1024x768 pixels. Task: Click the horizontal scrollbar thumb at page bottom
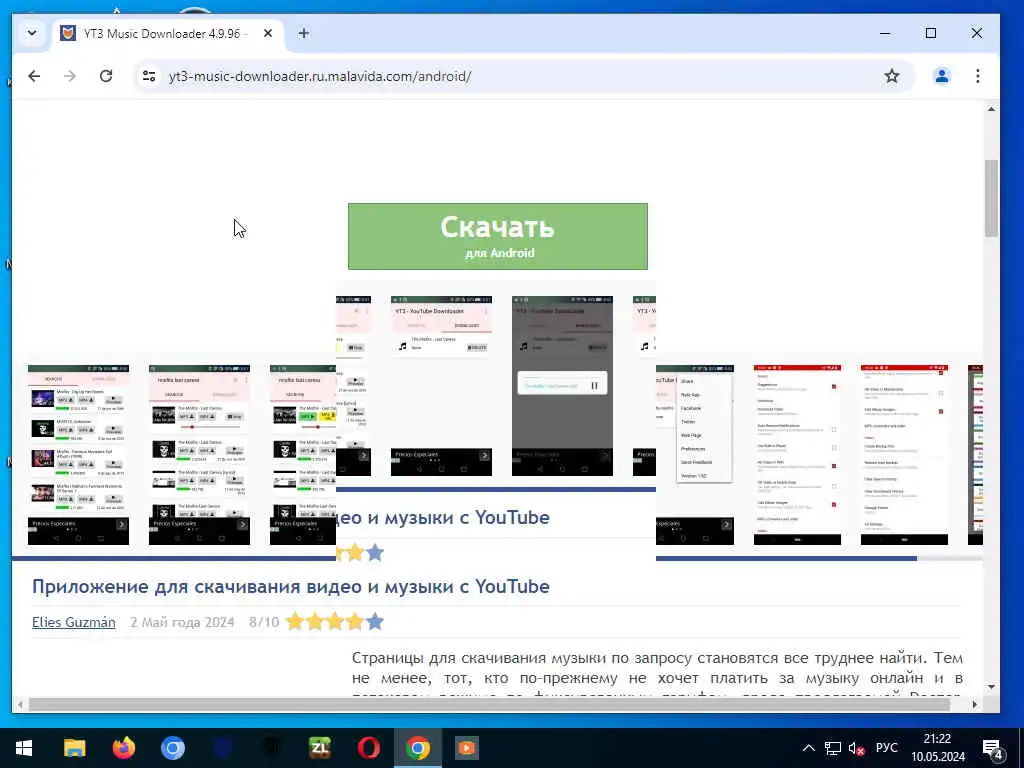(x=489, y=705)
